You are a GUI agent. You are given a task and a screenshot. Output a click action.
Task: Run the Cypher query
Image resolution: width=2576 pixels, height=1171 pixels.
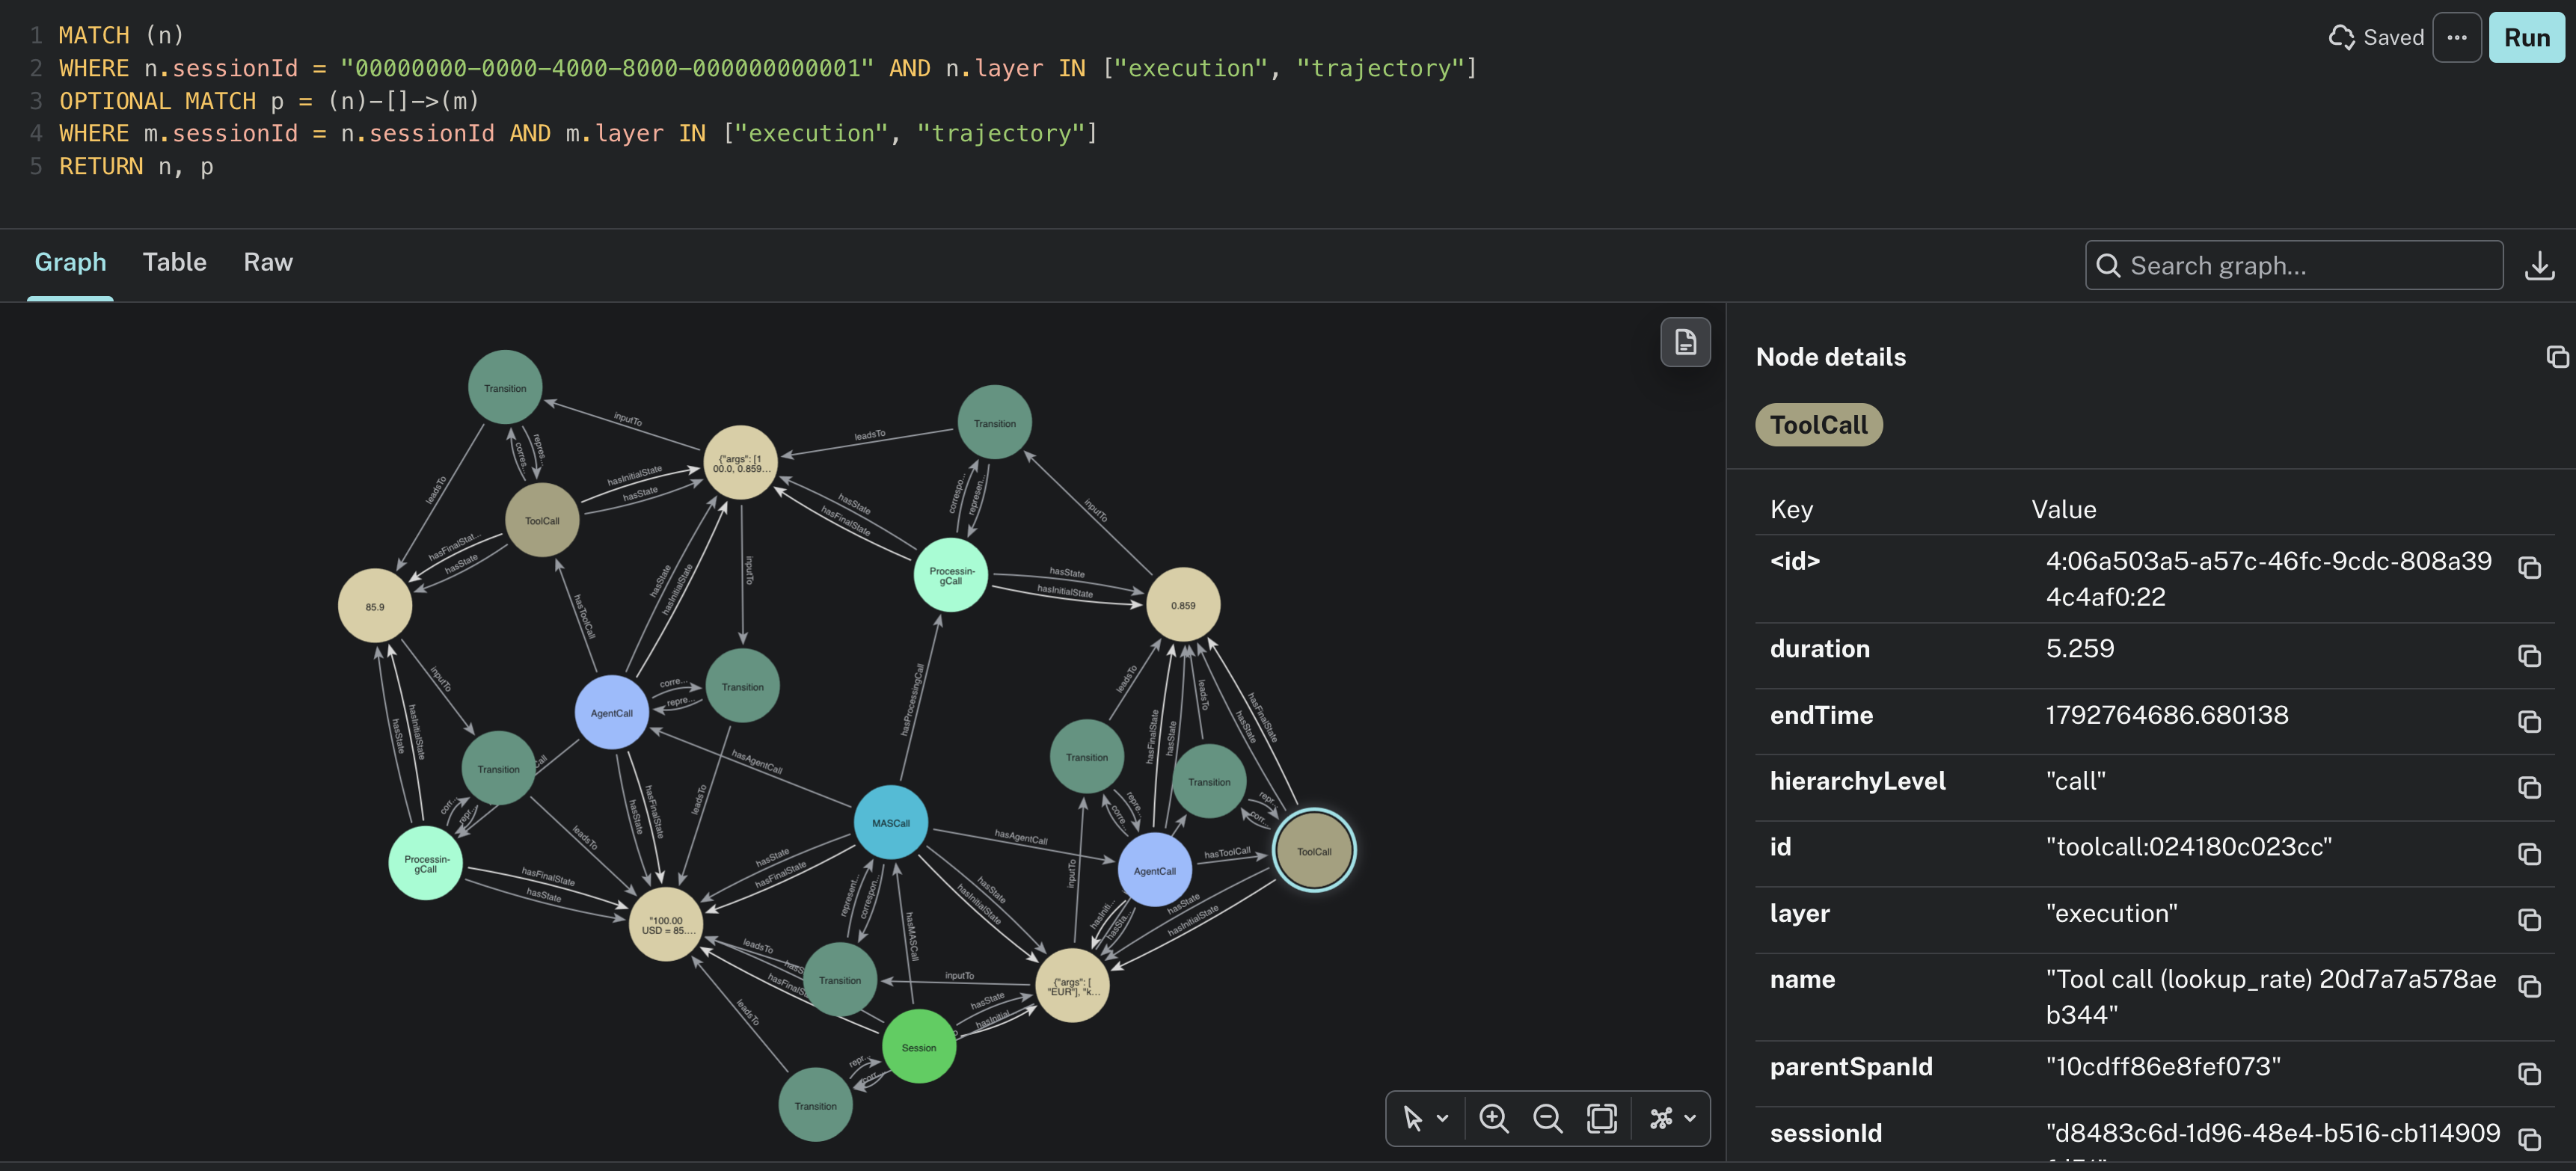click(x=2526, y=38)
